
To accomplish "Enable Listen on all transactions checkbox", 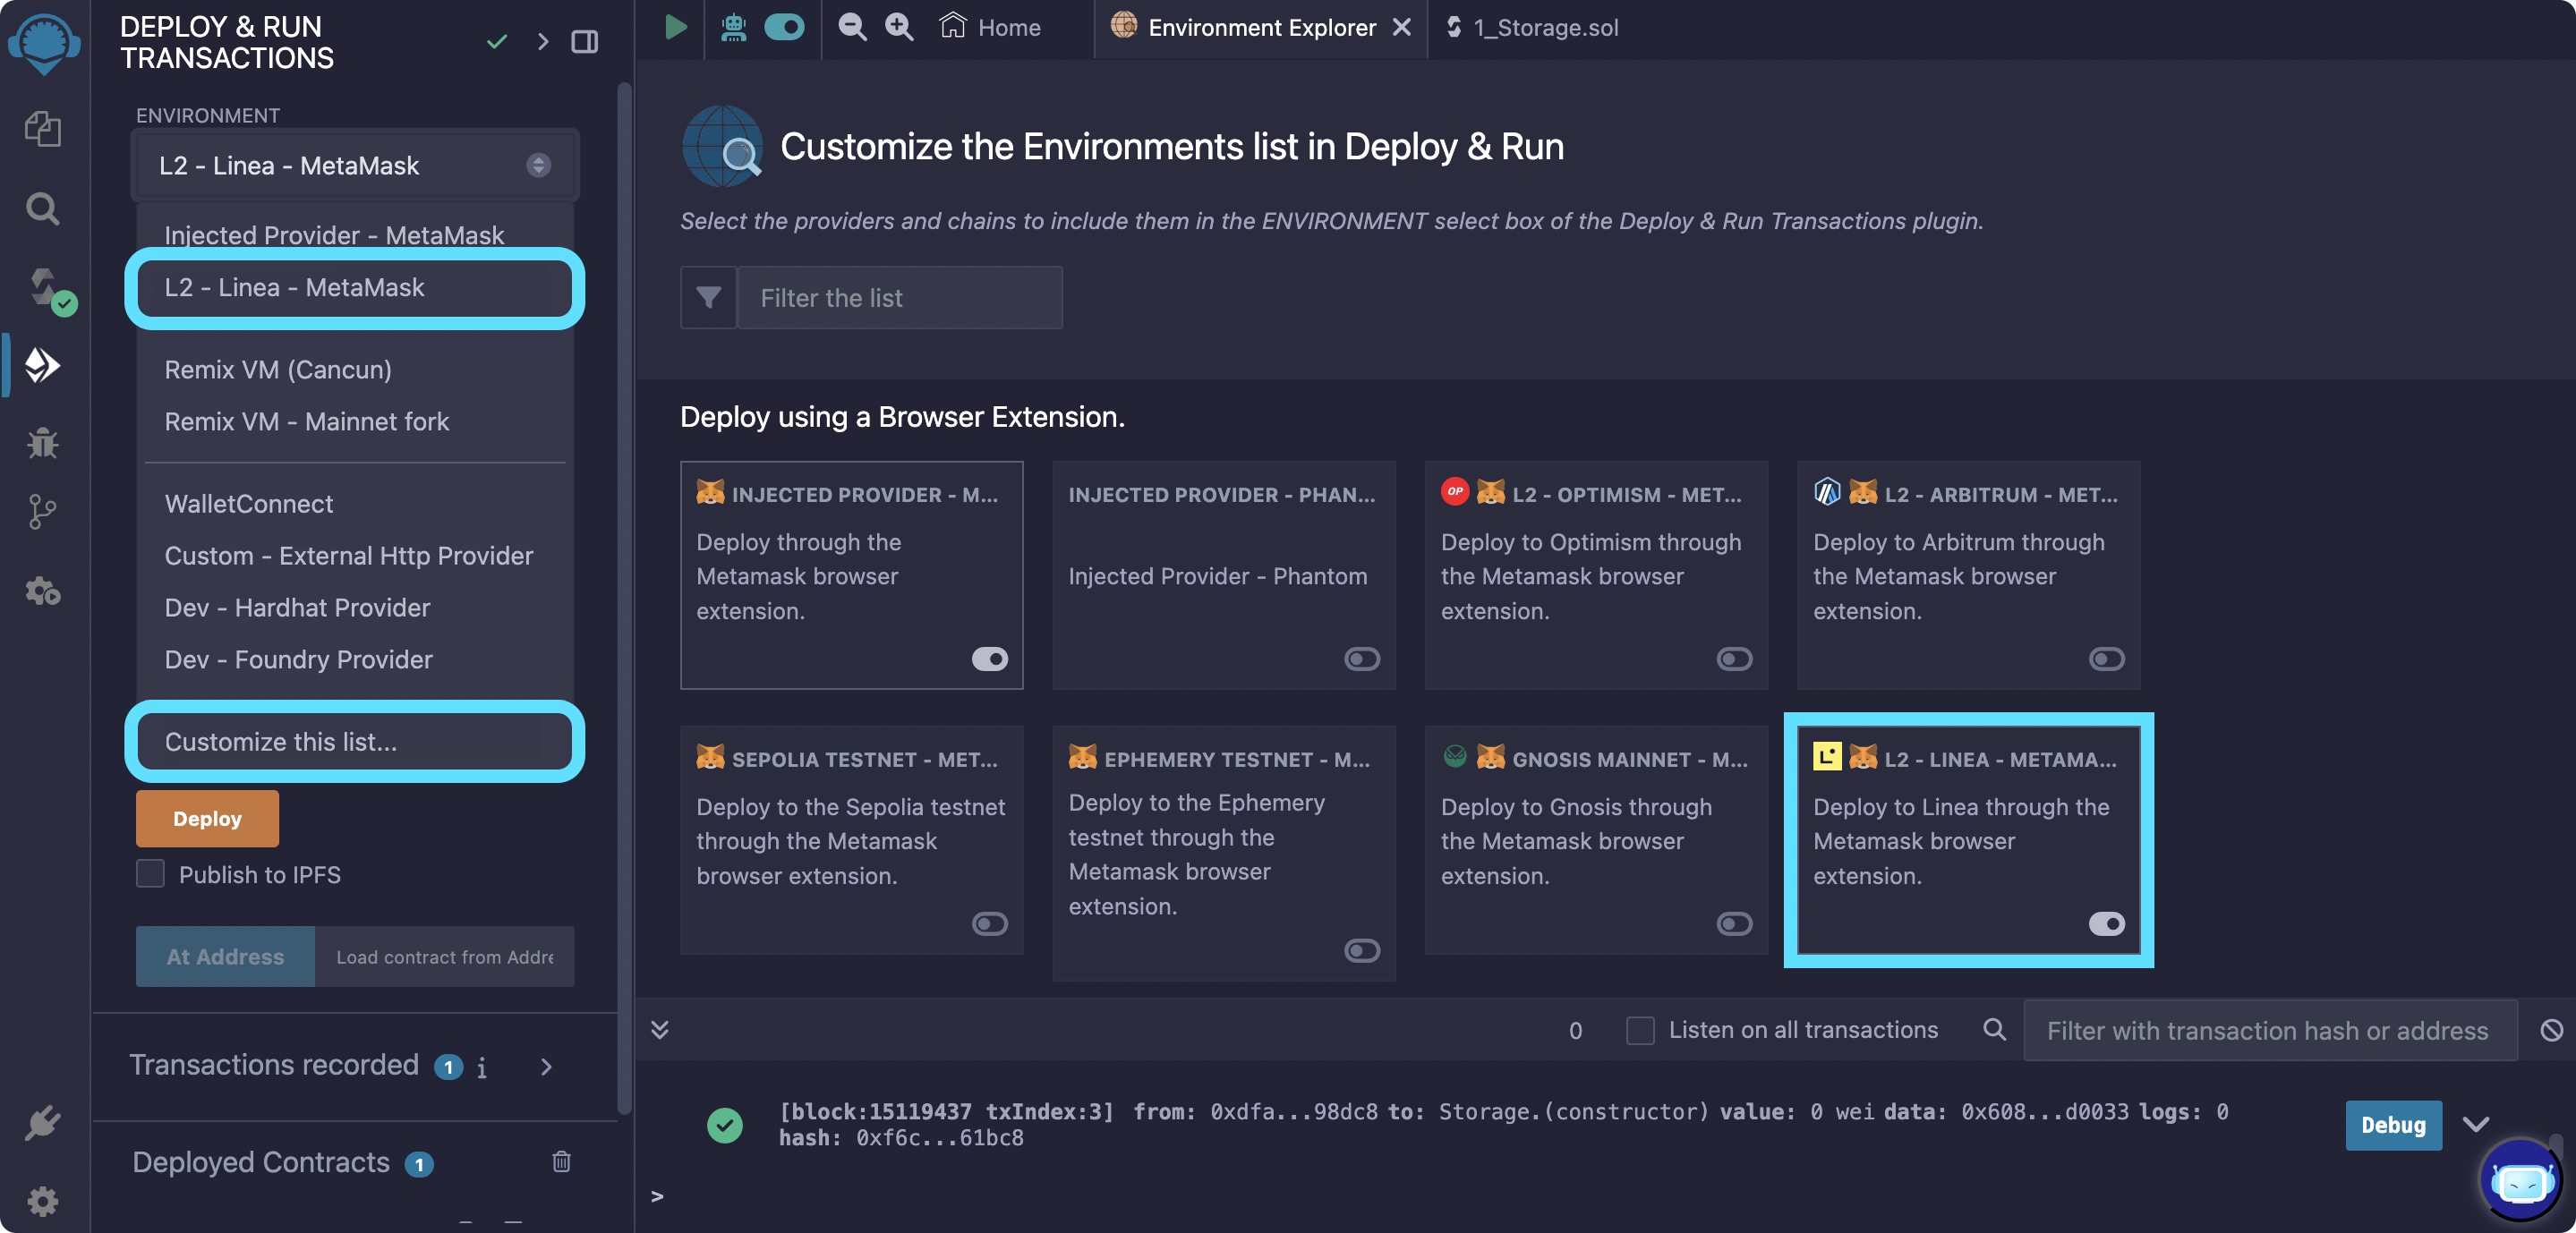I will click(x=1640, y=1029).
